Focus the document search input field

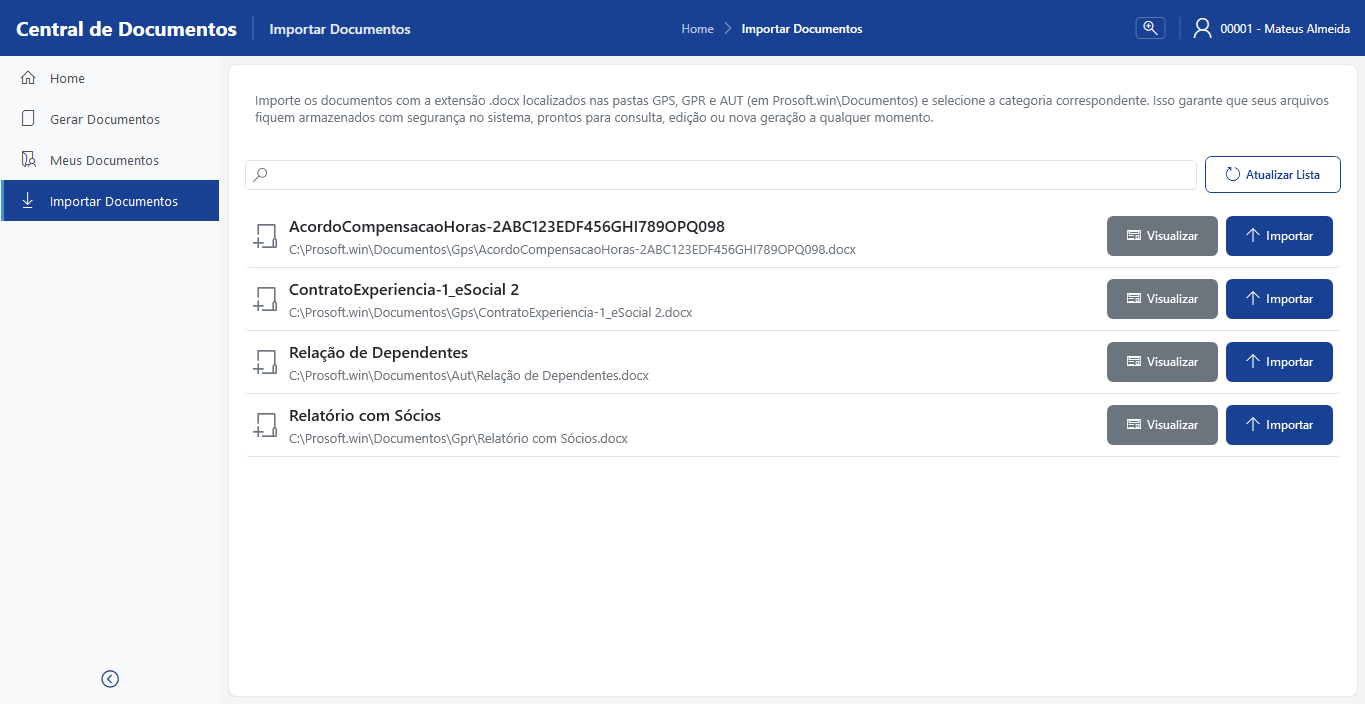[721, 175]
